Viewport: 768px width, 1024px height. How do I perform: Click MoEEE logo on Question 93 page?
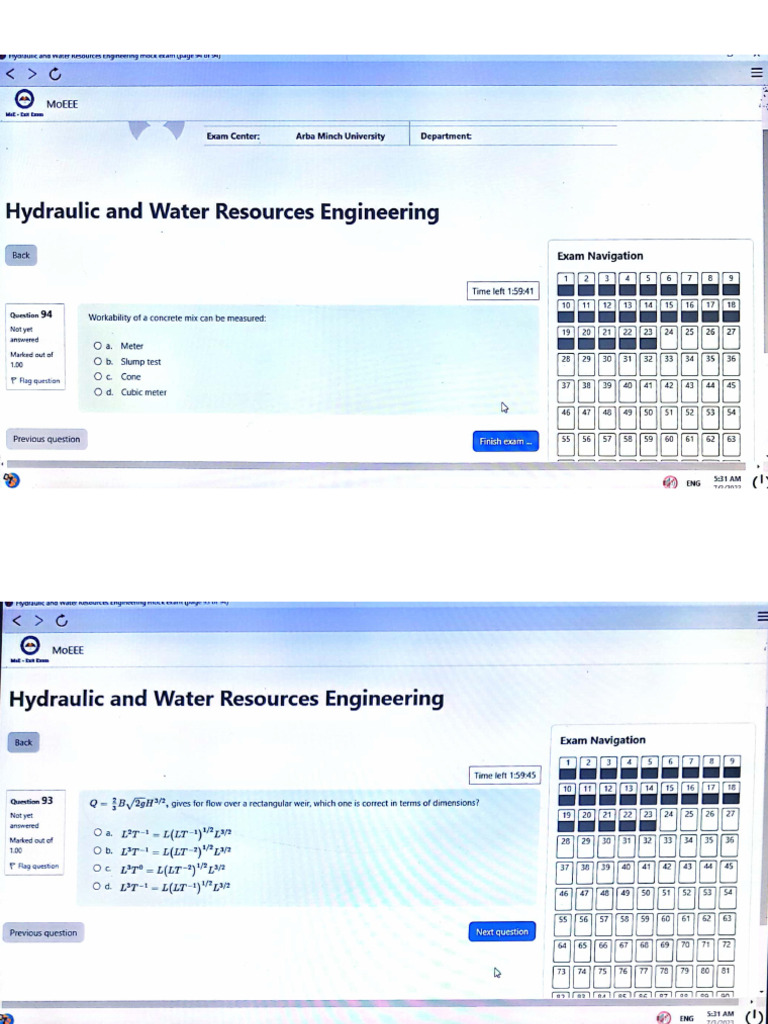pos(30,647)
